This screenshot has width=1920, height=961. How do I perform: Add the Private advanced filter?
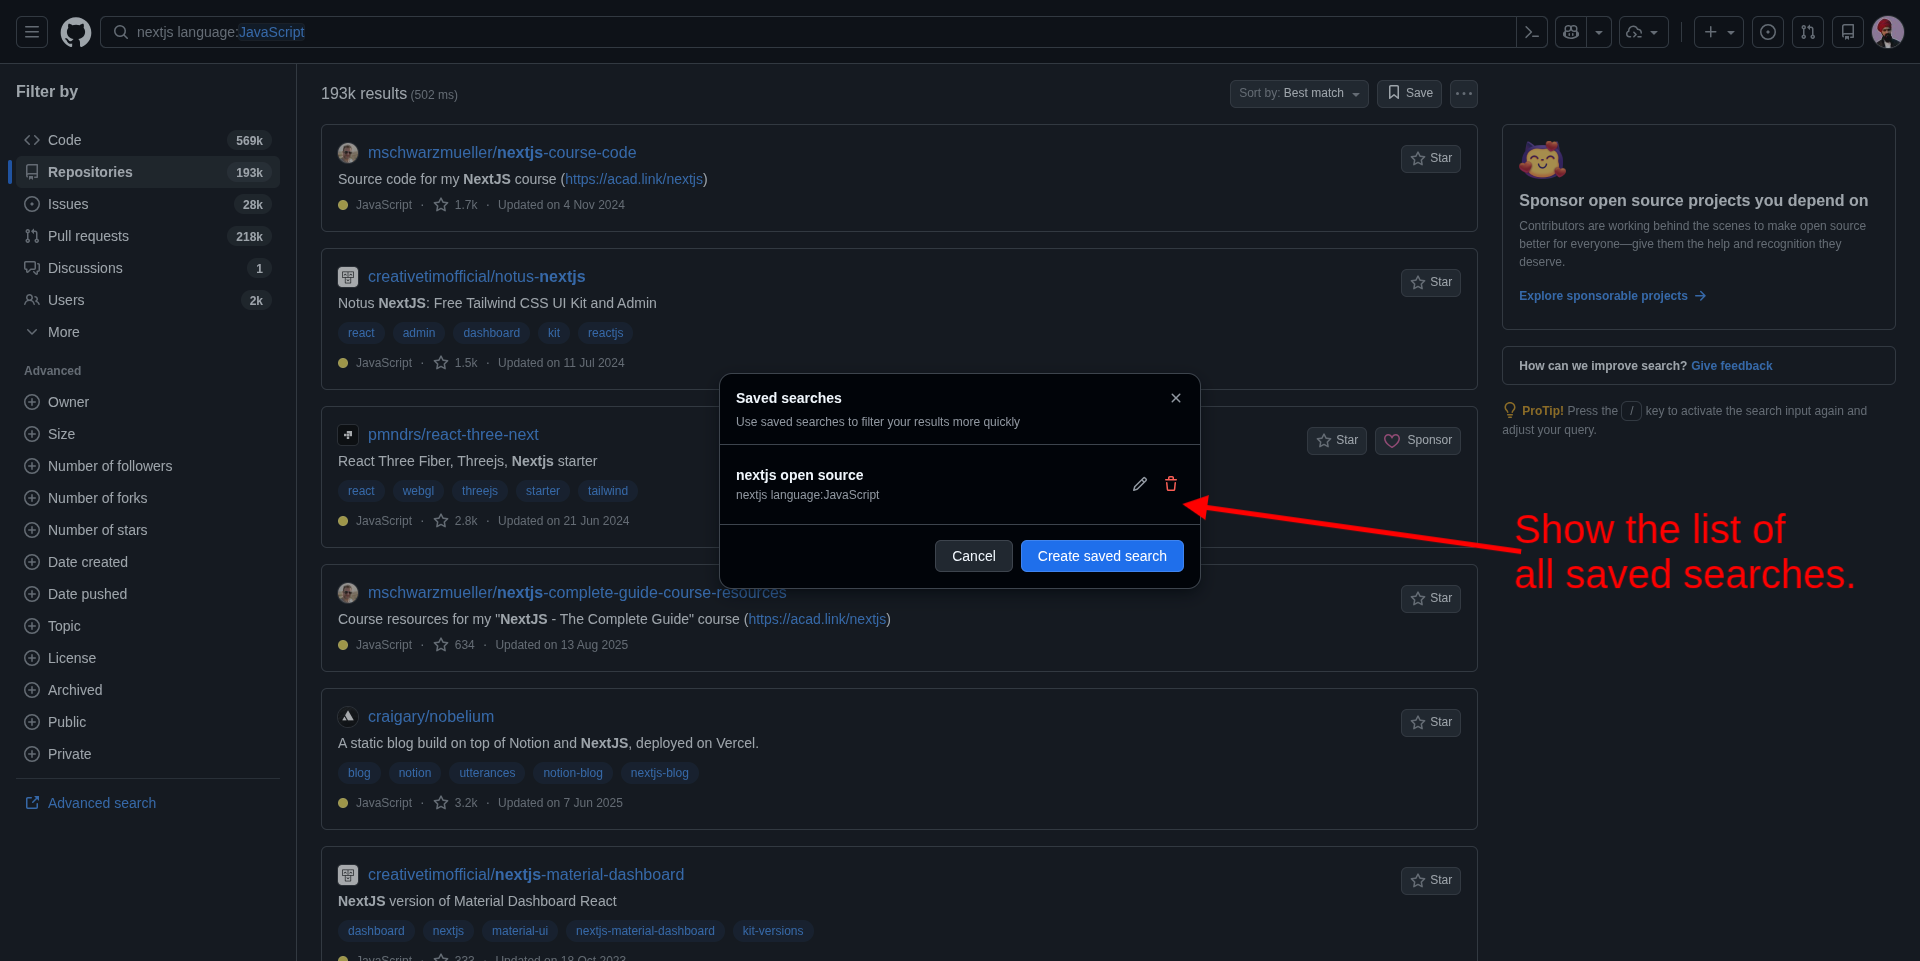tap(148, 754)
